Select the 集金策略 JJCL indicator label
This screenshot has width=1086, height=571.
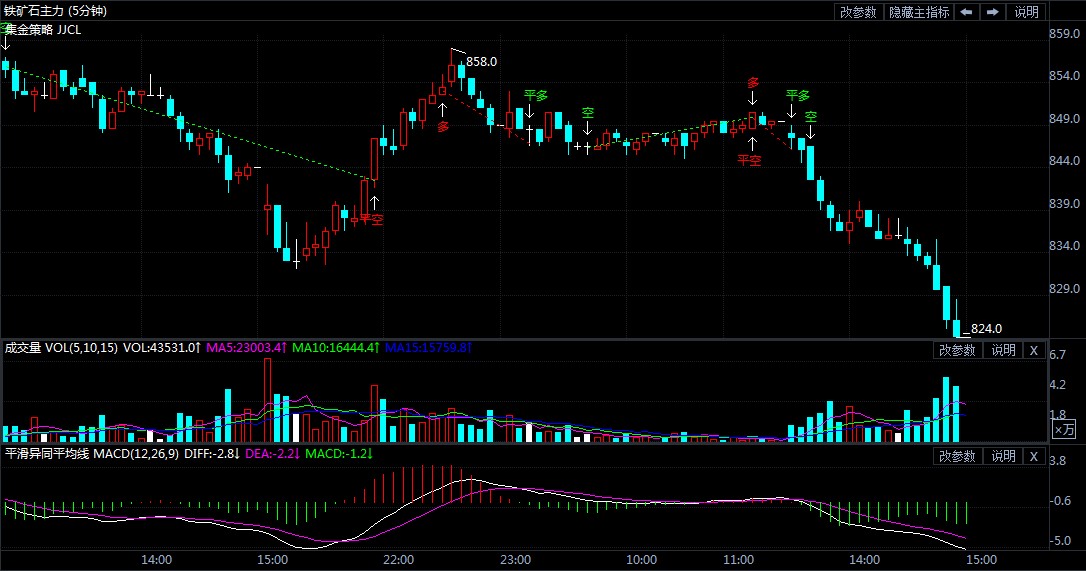(44, 30)
